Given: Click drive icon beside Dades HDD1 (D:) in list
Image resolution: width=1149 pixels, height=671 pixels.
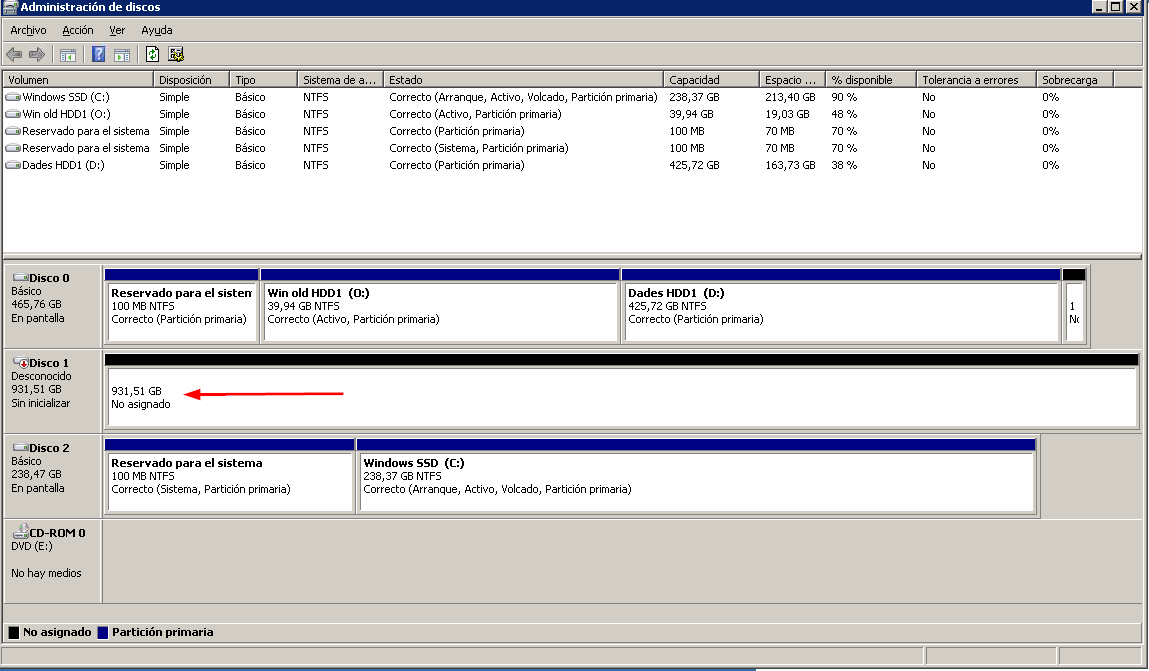Looking at the screenshot, I should (x=12, y=165).
